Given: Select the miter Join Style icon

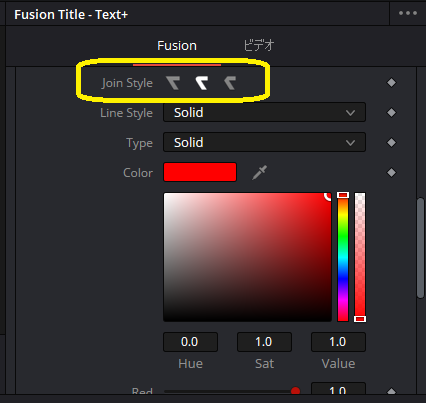Looking at the screenshot, I should click(173, 83).
